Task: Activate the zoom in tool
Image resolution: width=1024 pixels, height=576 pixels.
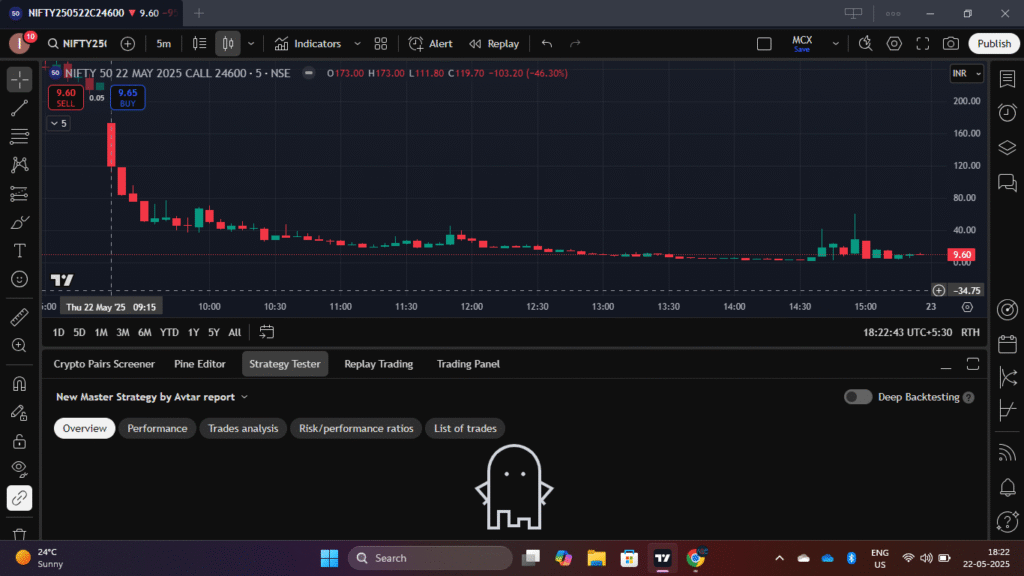Action: pos(20,345)
